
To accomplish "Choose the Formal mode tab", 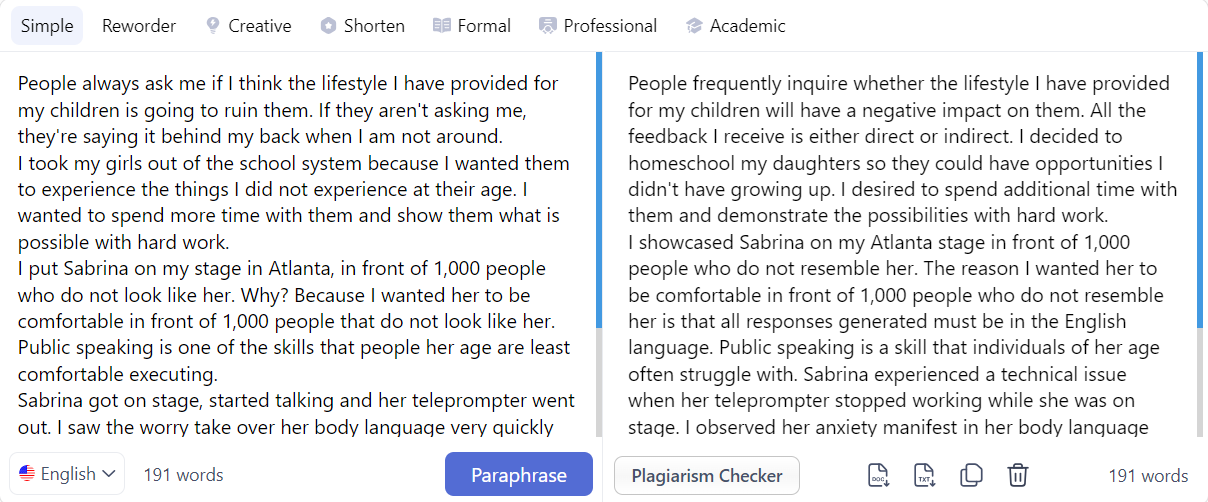I will (472, 26).
